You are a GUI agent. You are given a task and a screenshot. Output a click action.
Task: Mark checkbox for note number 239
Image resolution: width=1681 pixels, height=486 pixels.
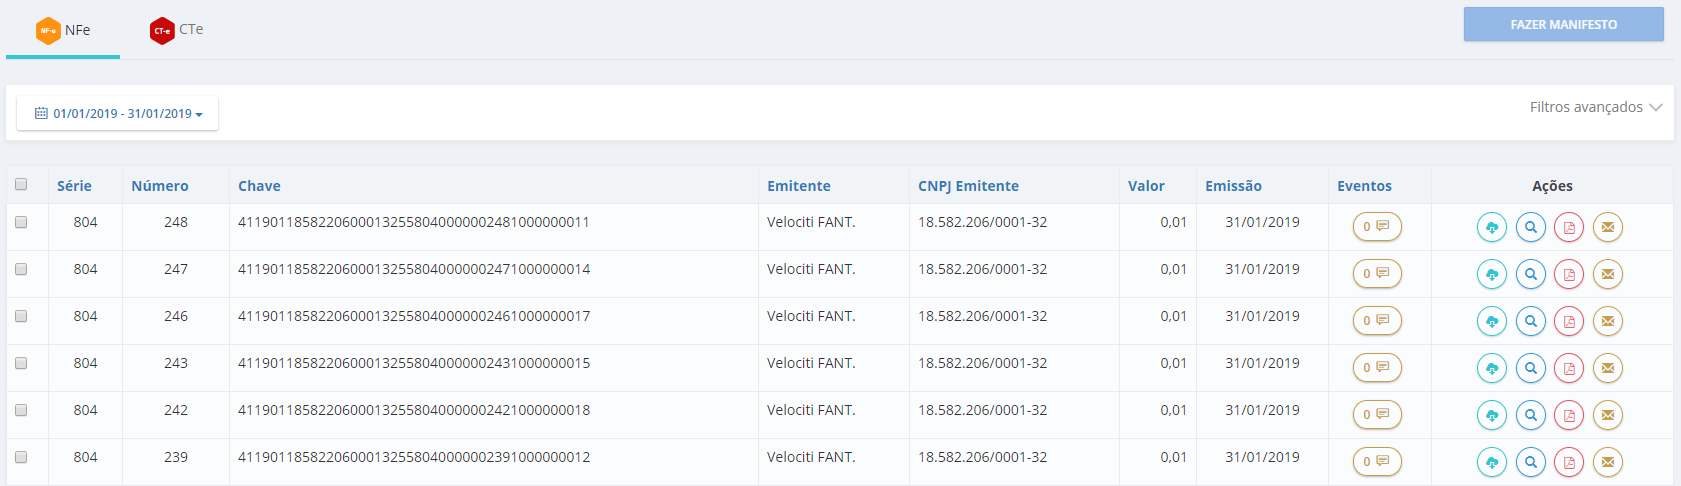coord(21,457)
